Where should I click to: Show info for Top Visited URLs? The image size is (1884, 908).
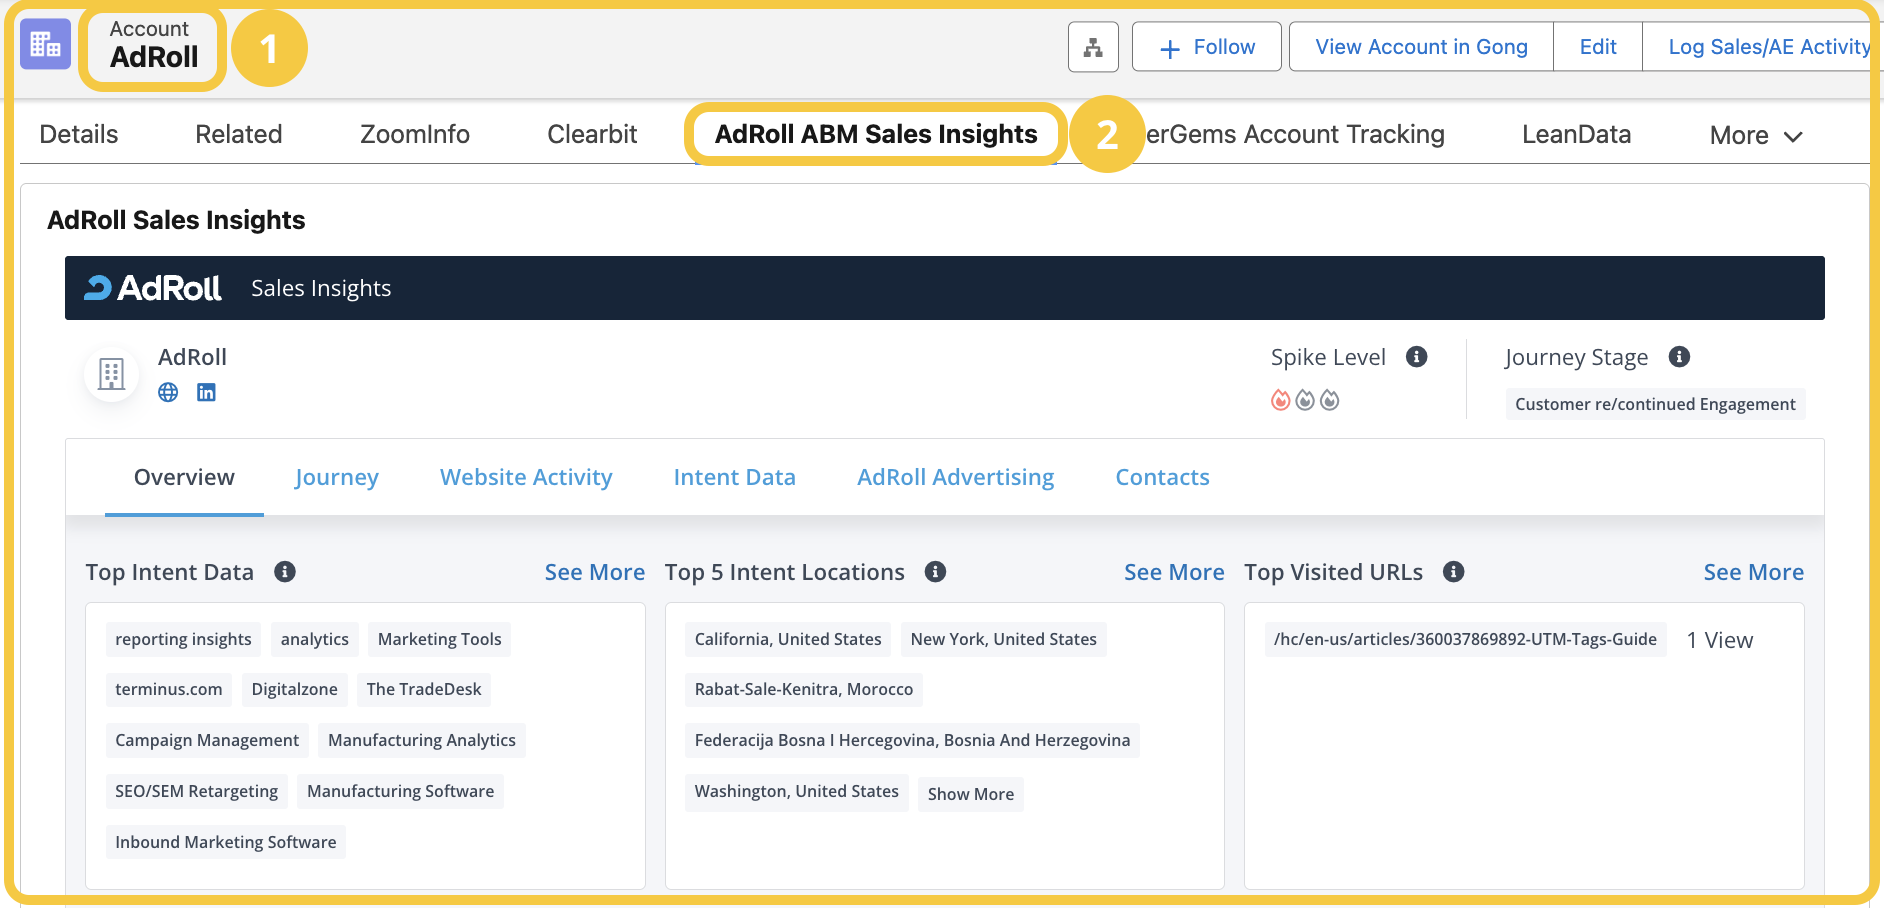(x=1453, y=571)
